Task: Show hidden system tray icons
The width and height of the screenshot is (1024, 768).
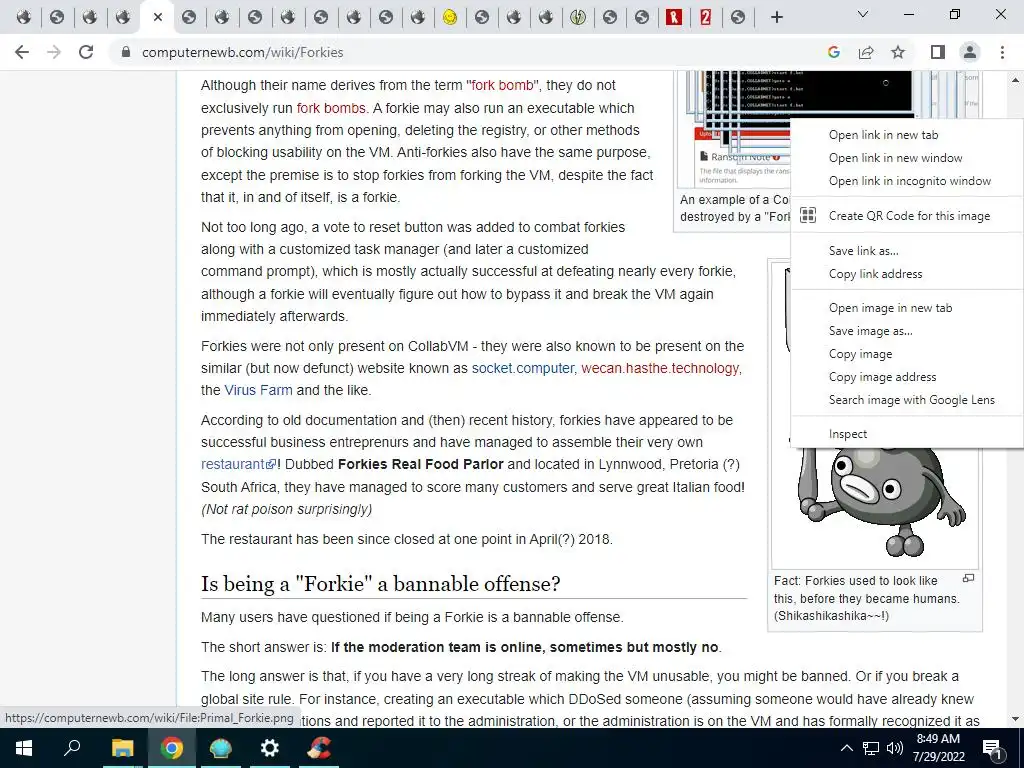Action: (x=846, y=748)
